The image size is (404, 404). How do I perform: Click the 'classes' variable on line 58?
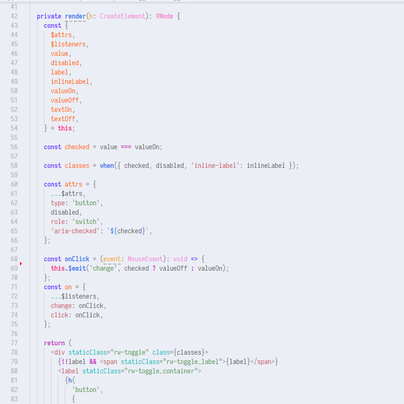click(77, 166)
